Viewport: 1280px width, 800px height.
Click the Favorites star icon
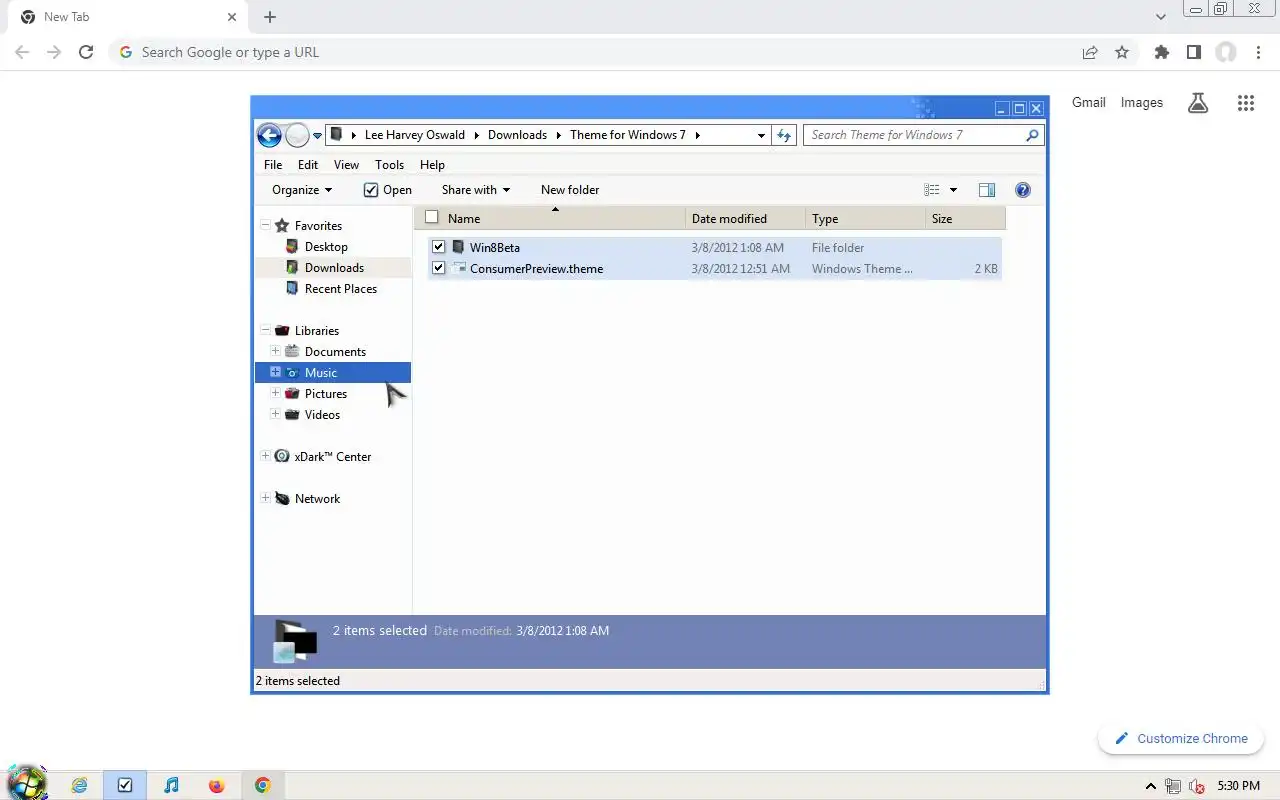pos(282,225)
